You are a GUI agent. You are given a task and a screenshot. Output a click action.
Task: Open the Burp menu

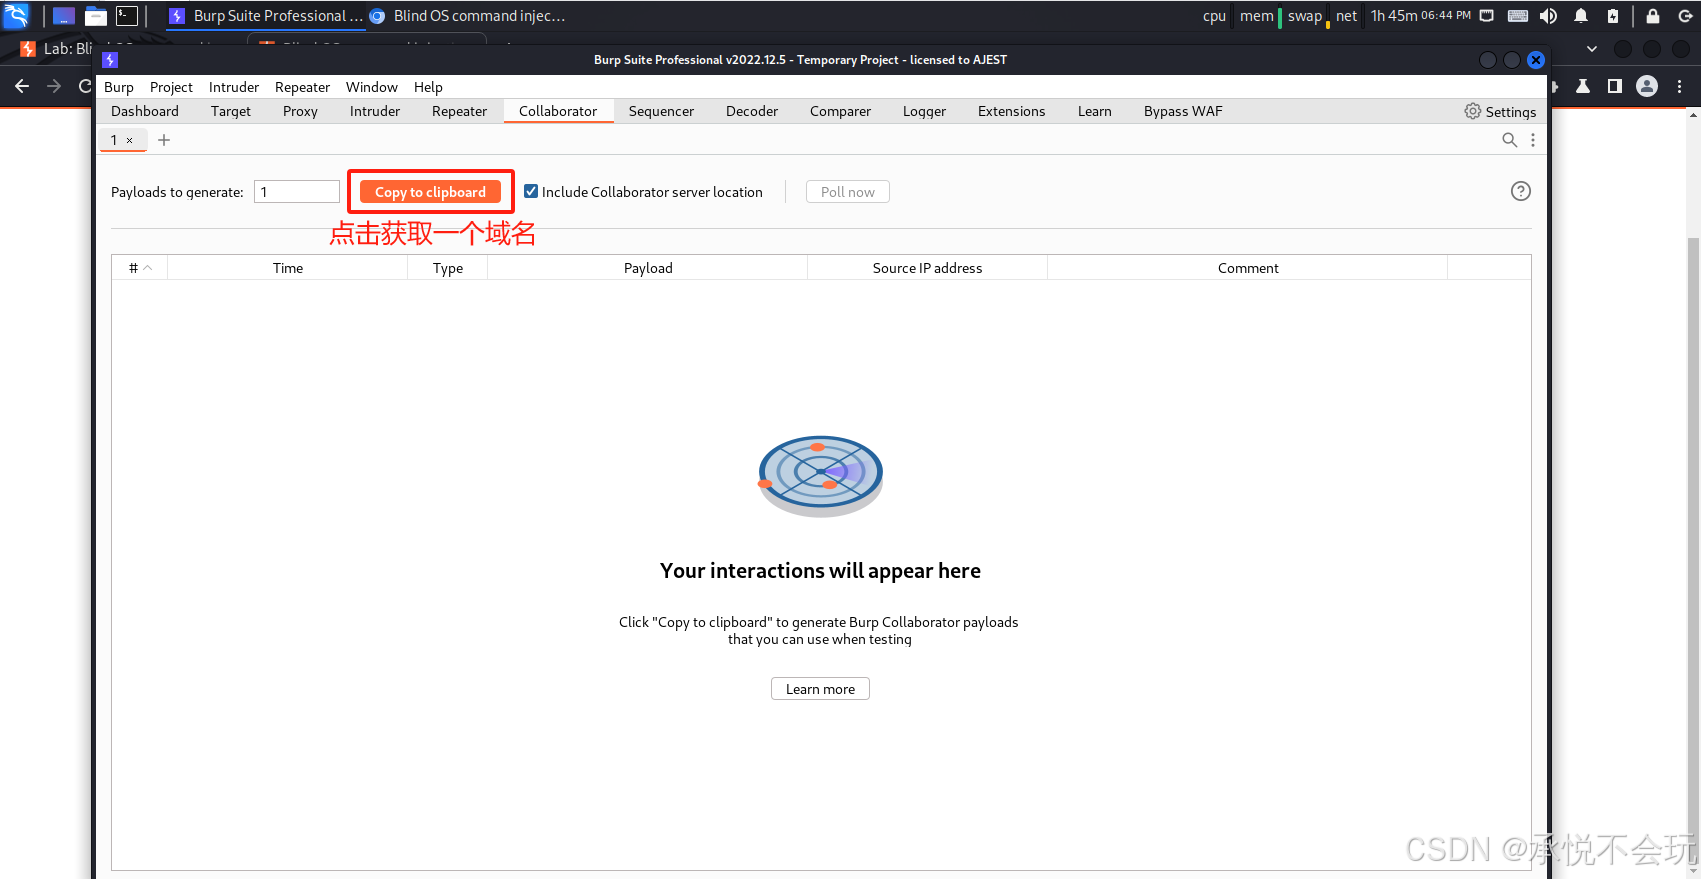pos(119,87)
